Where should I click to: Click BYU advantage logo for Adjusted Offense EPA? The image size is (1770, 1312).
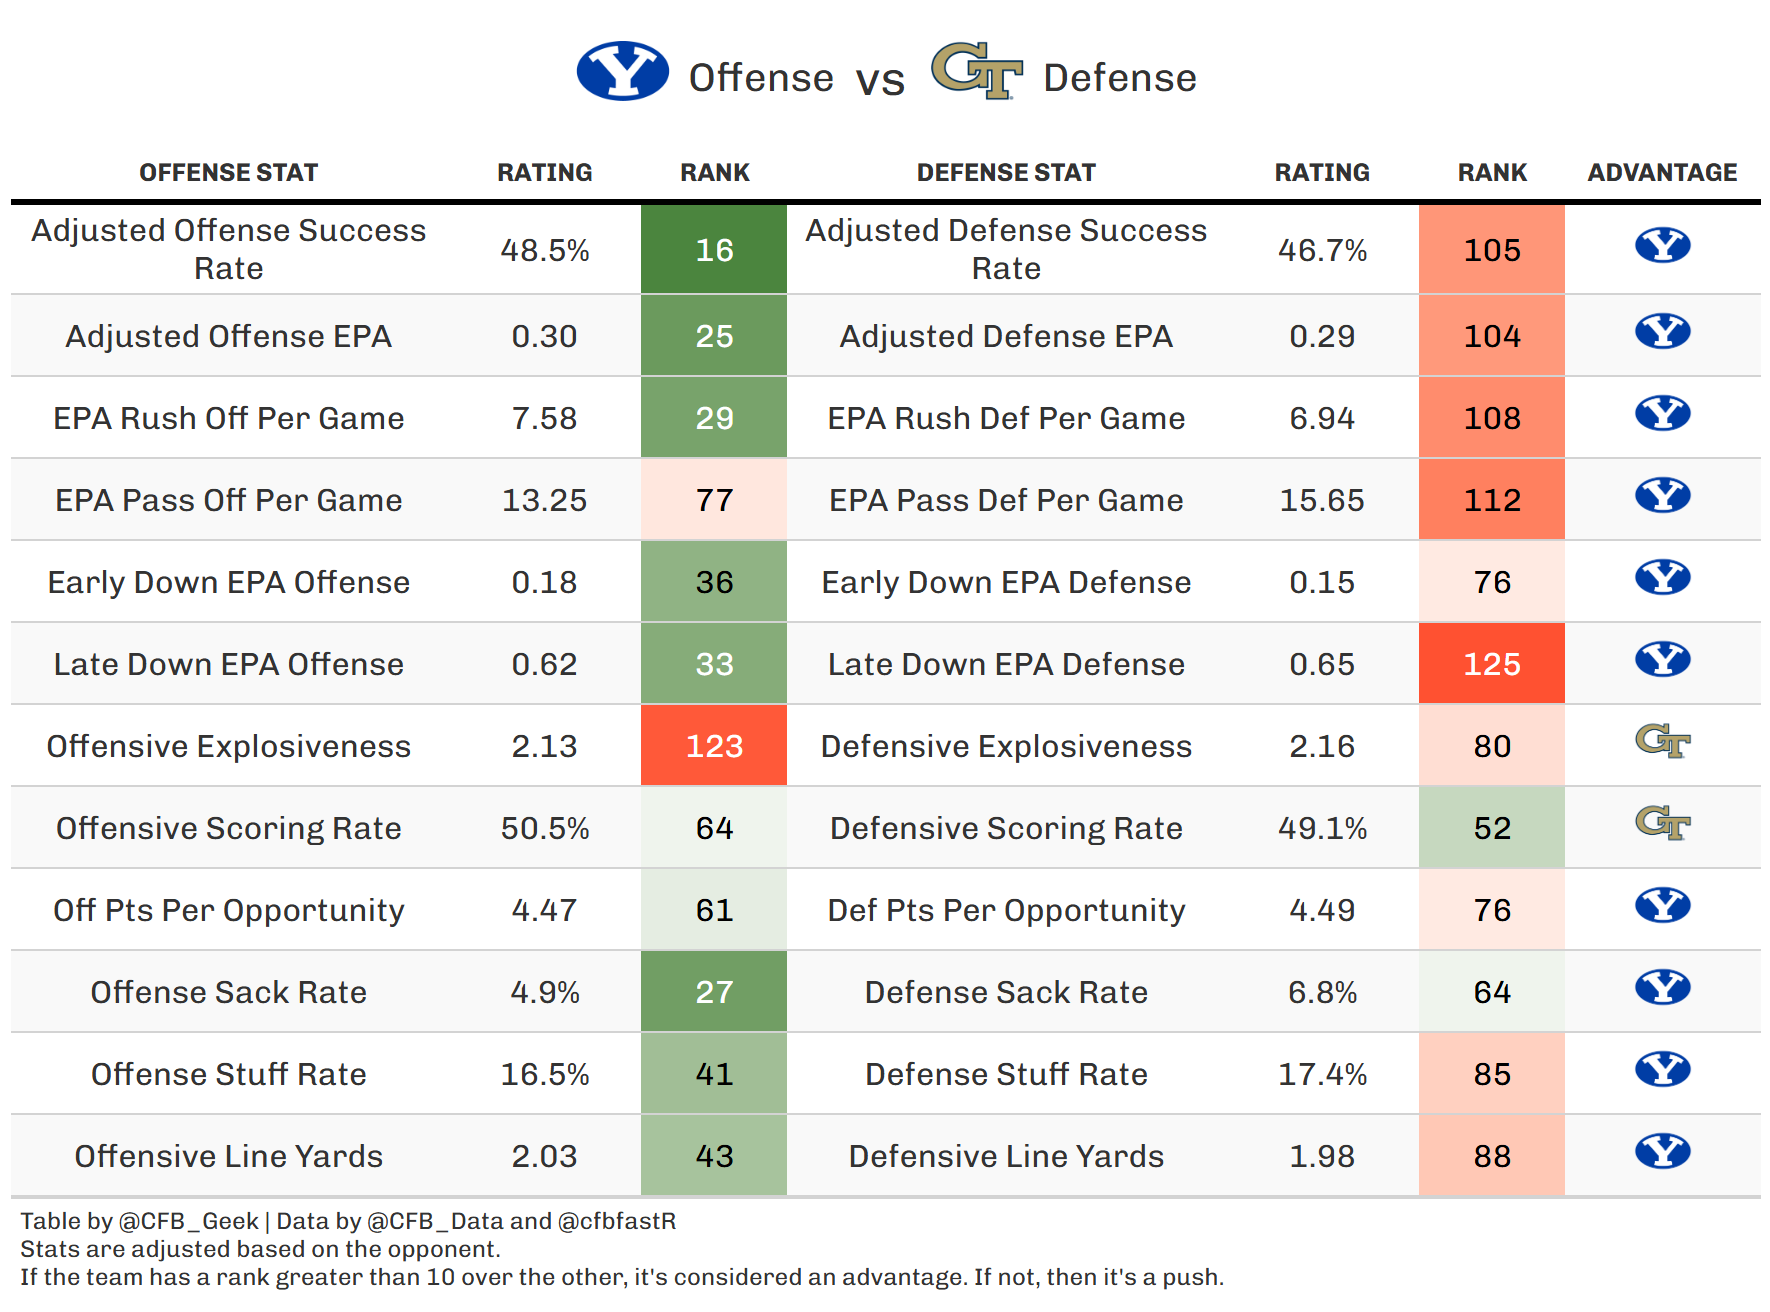click(1662, 331)
